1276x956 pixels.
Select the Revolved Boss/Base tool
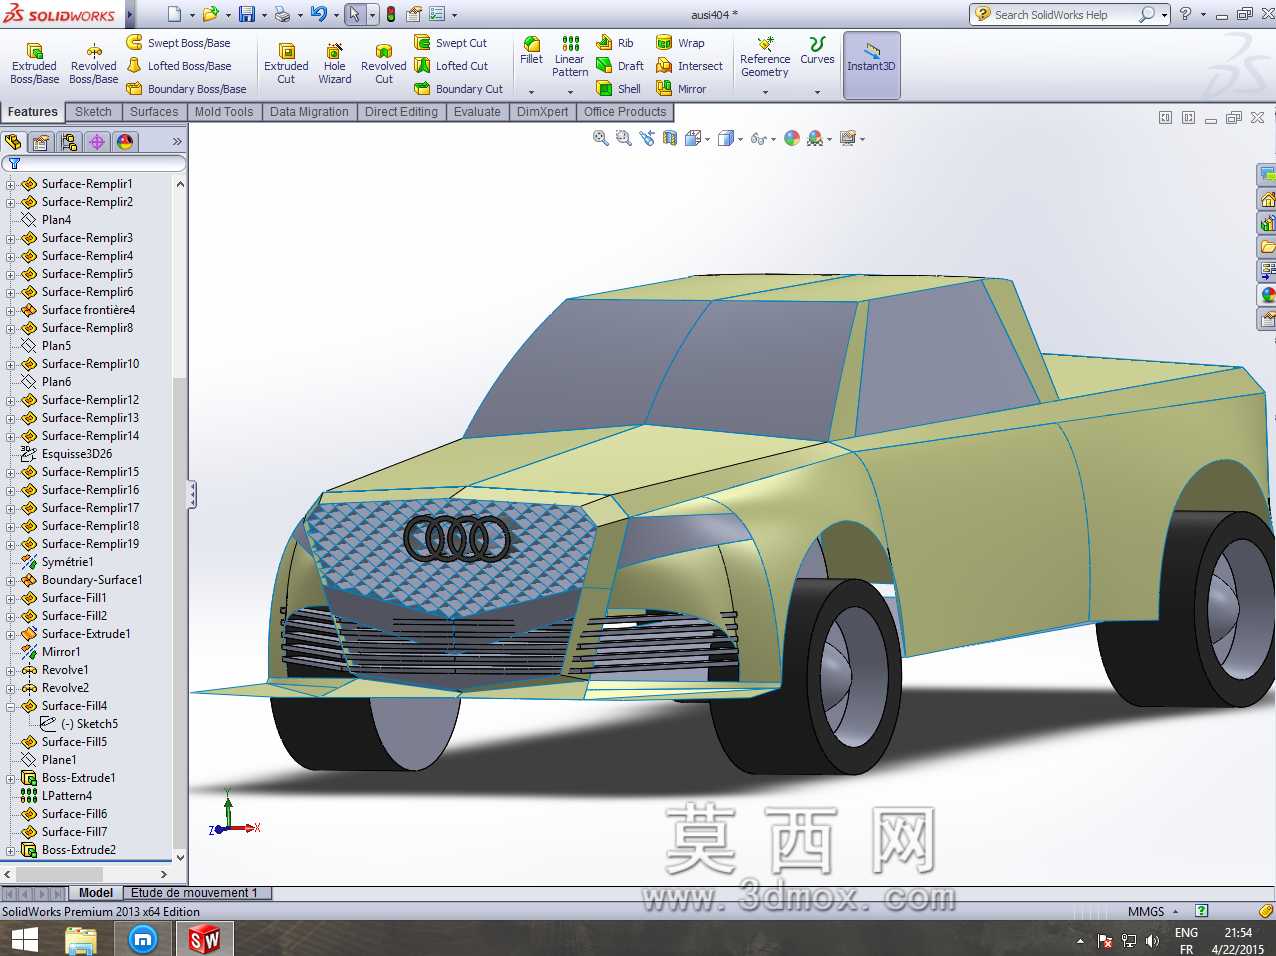94,63
